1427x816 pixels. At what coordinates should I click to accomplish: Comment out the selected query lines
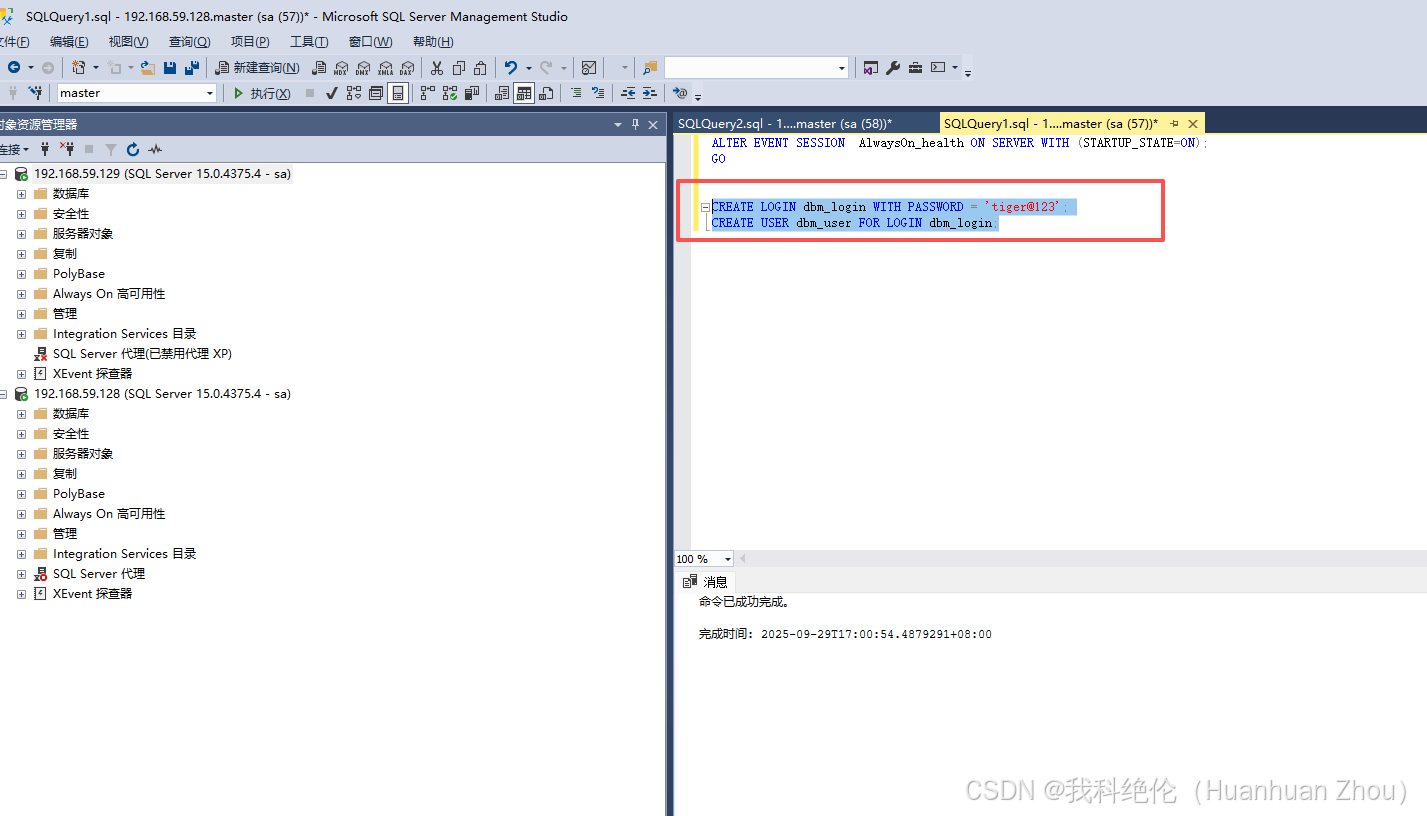pos(577,92)
